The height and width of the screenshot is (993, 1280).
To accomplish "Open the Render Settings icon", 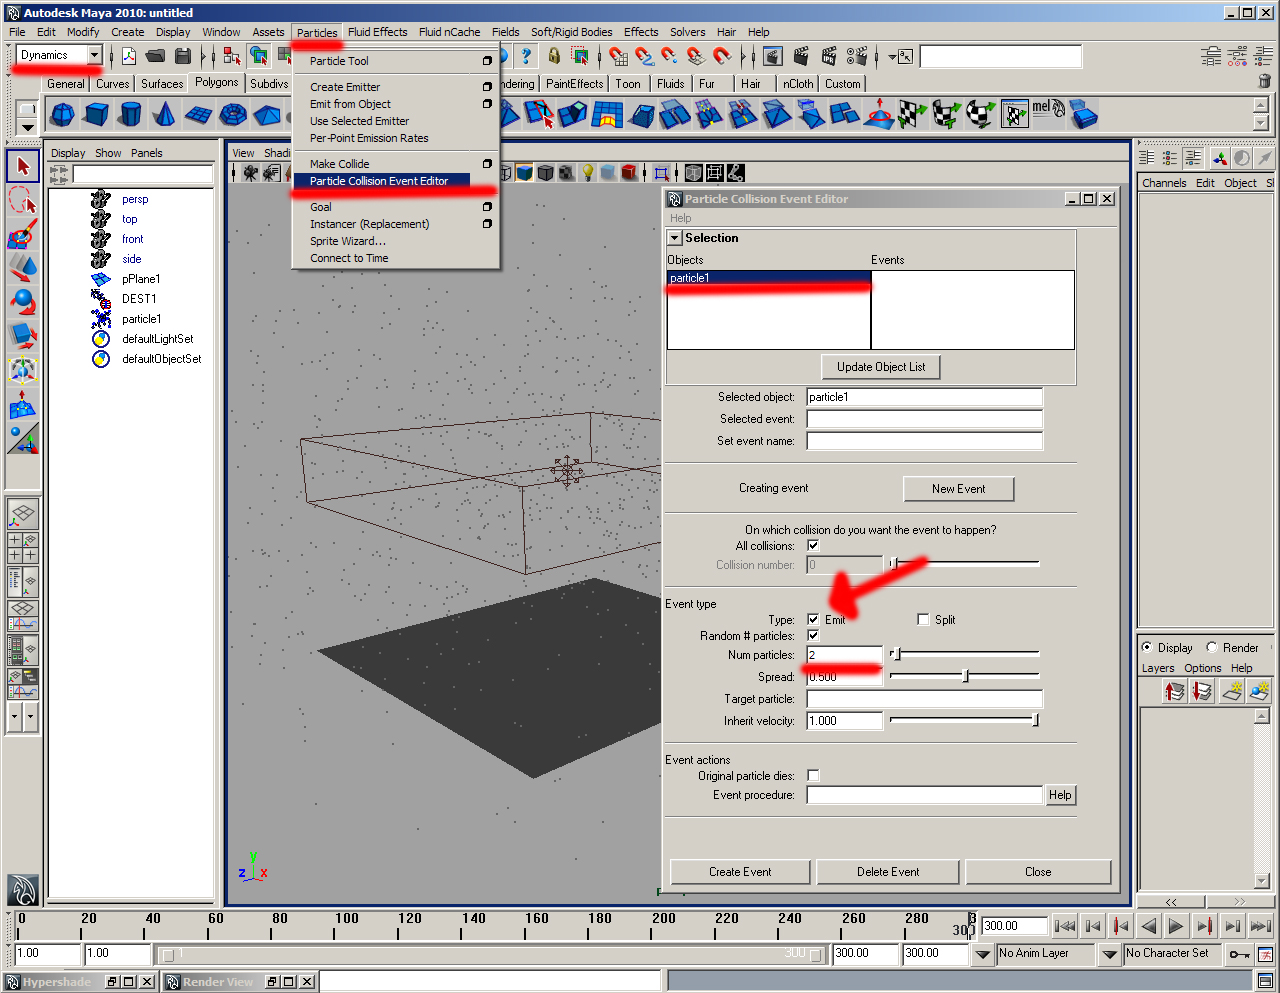I will coord(857,56).
